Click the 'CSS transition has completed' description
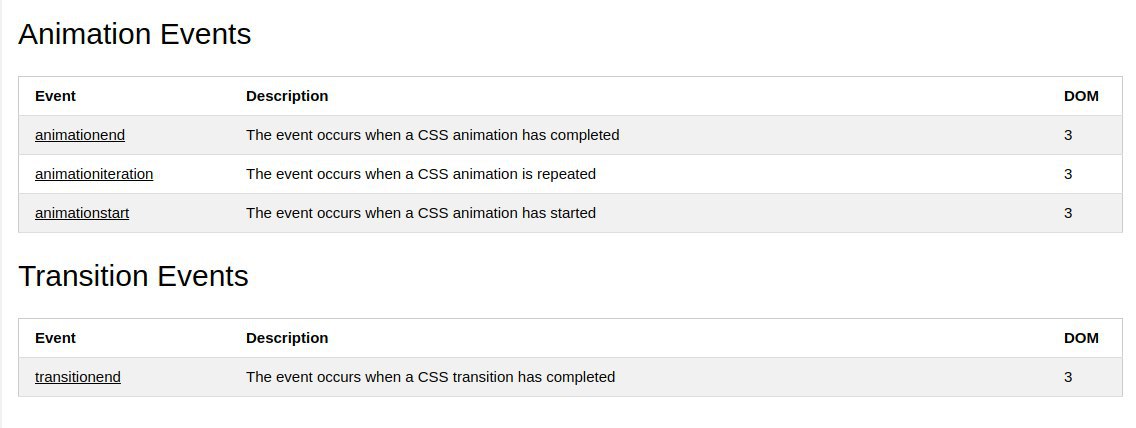The image size is (1136, 428). point(430,377)
